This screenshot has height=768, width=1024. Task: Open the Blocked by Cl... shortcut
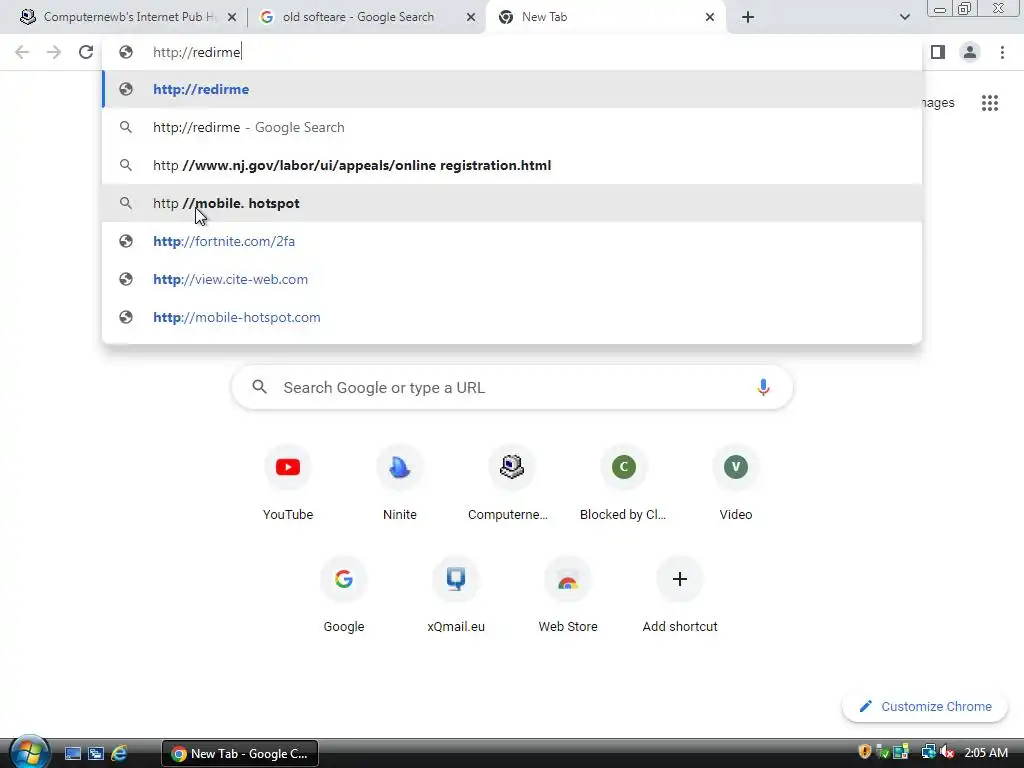624,483
